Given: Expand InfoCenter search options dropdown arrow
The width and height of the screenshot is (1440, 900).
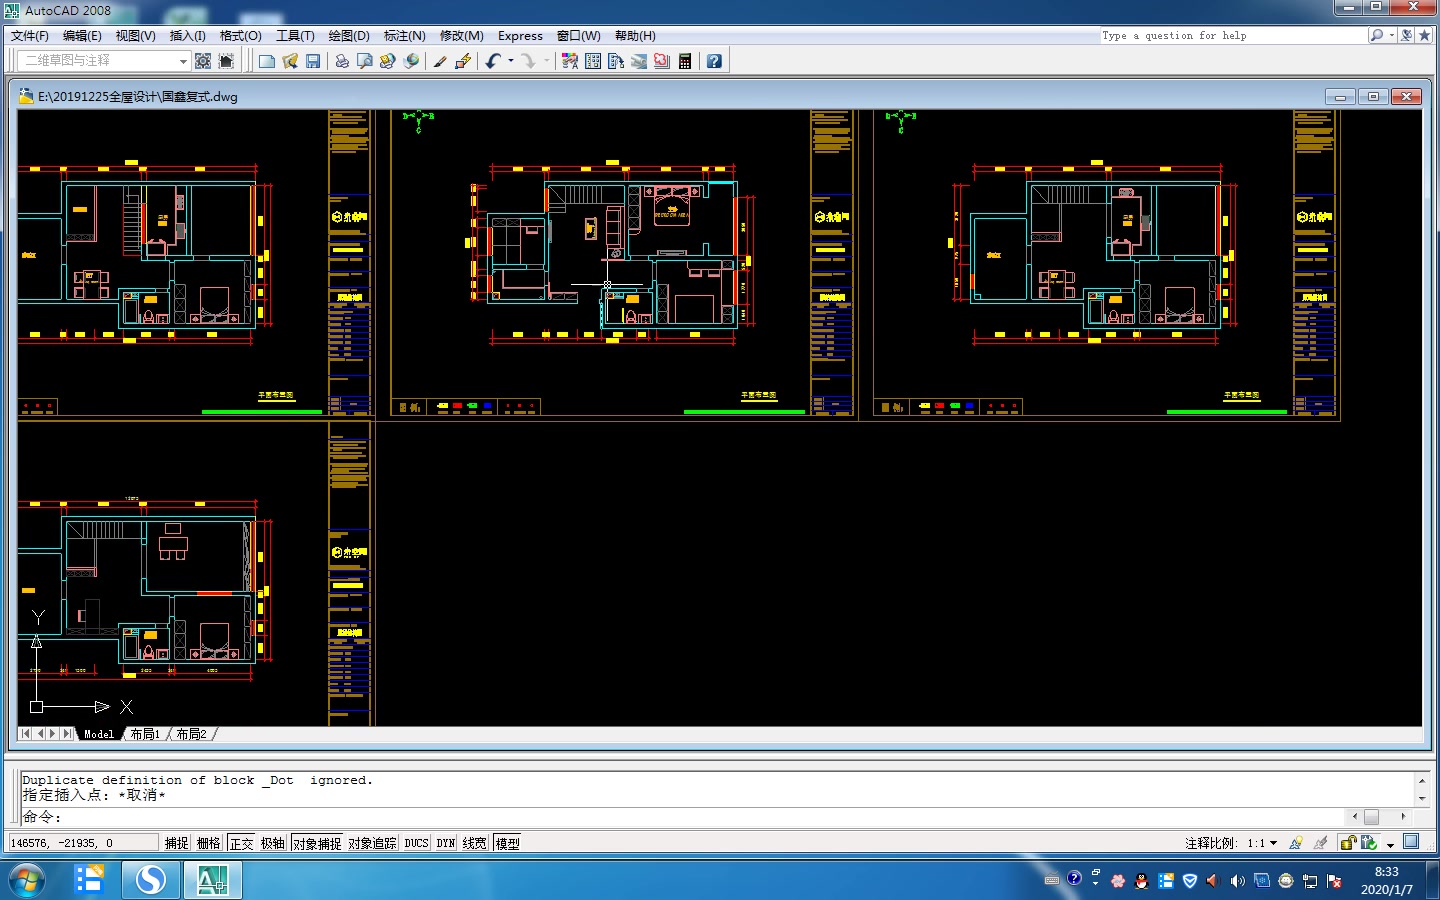Looking at the screenshot, I should [1392, 35].
